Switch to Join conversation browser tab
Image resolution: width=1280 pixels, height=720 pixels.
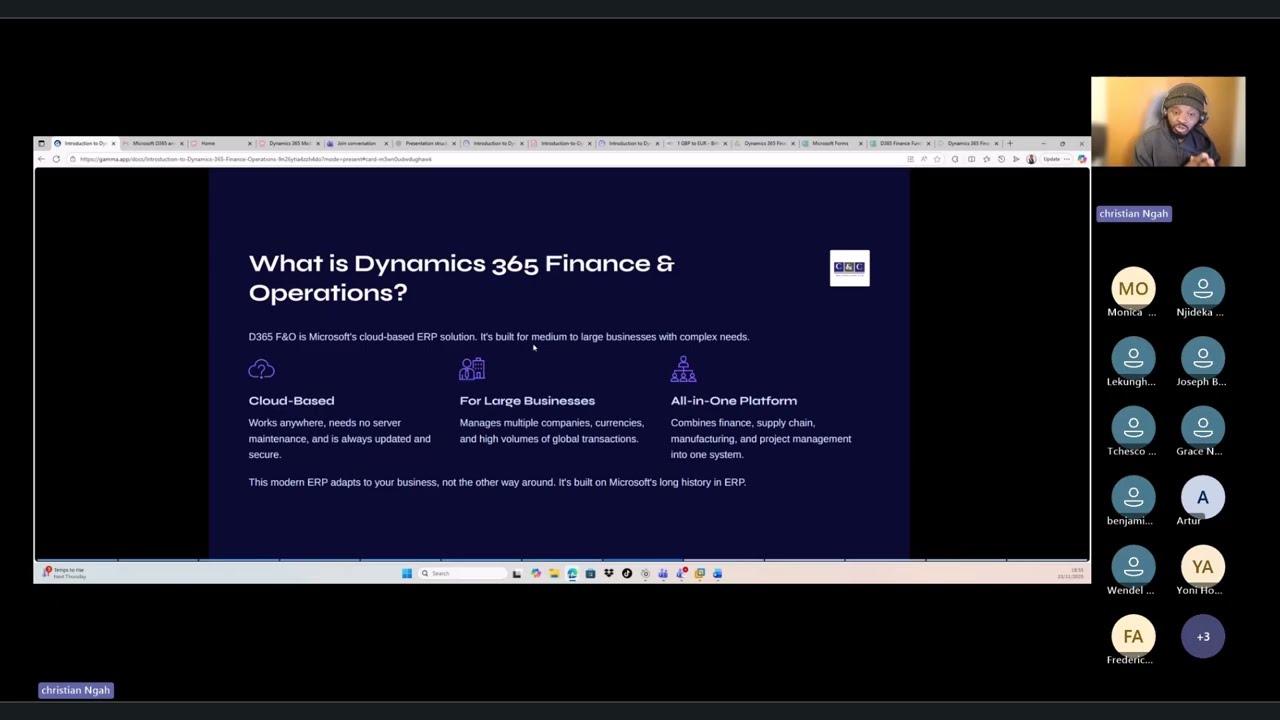[x=356, y=143]
